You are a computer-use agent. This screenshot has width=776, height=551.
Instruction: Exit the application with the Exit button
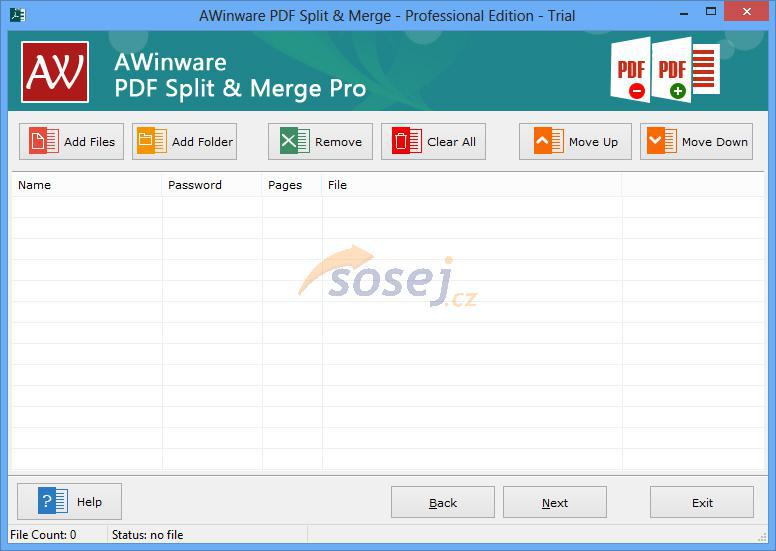pyautogui.click(x=702, y=502)
